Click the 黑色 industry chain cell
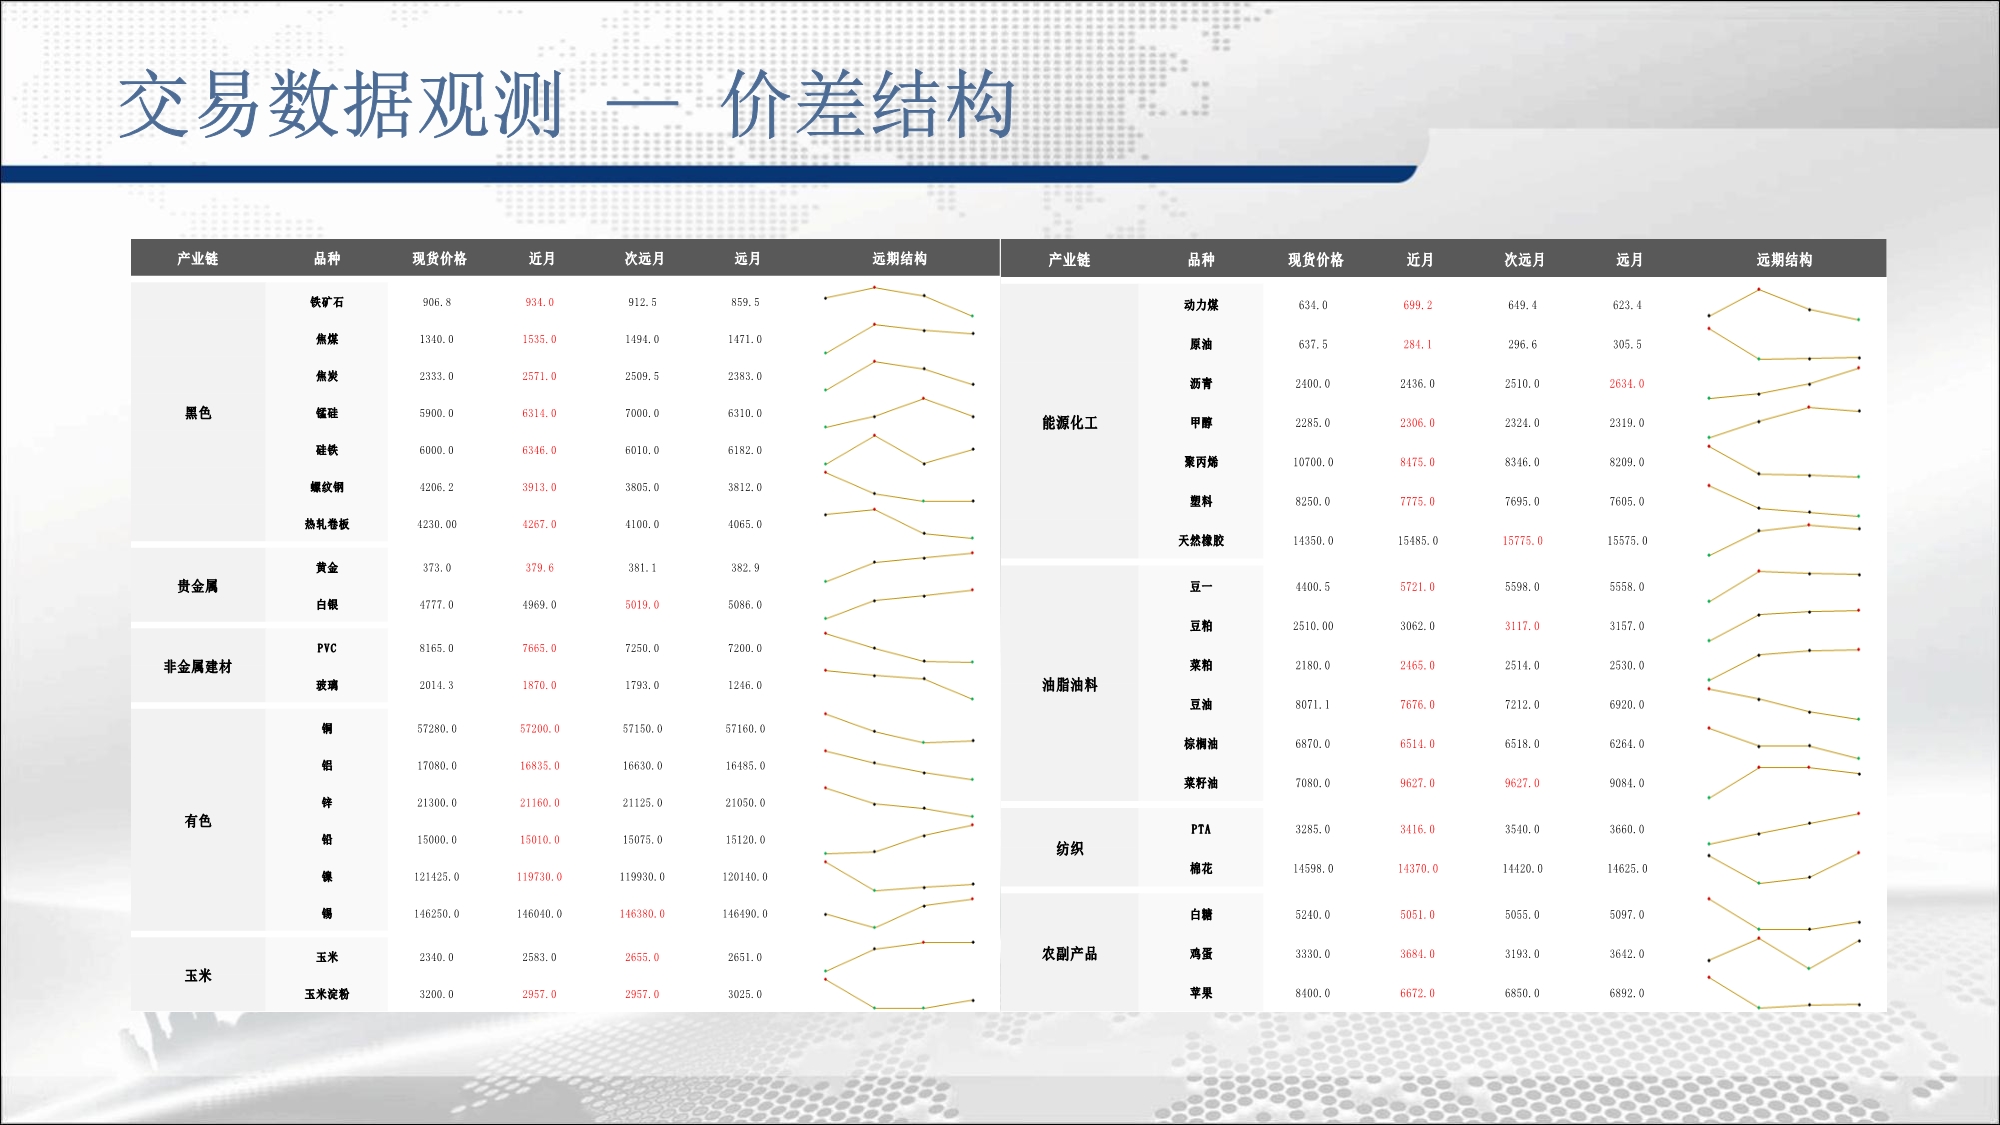This screenshot has height=1125, width=2000. tap(198, 413)
